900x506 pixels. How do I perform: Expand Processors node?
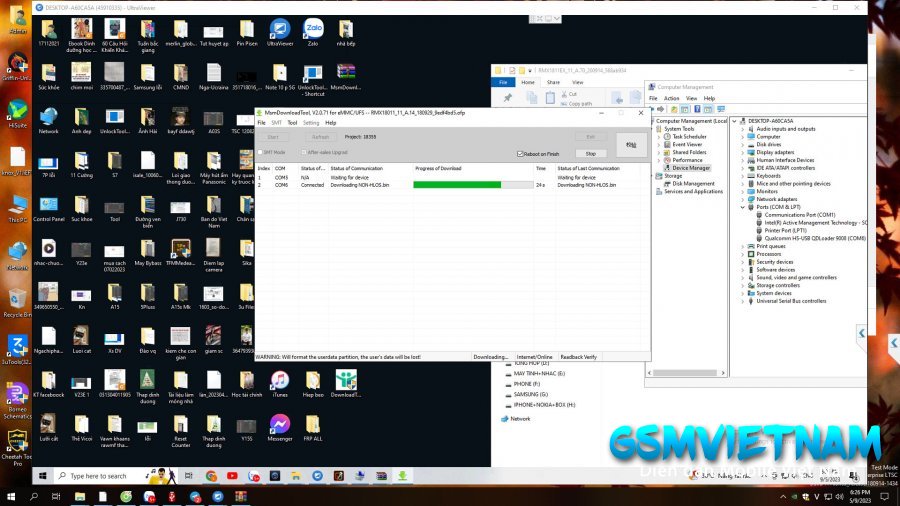coord(742,254)
